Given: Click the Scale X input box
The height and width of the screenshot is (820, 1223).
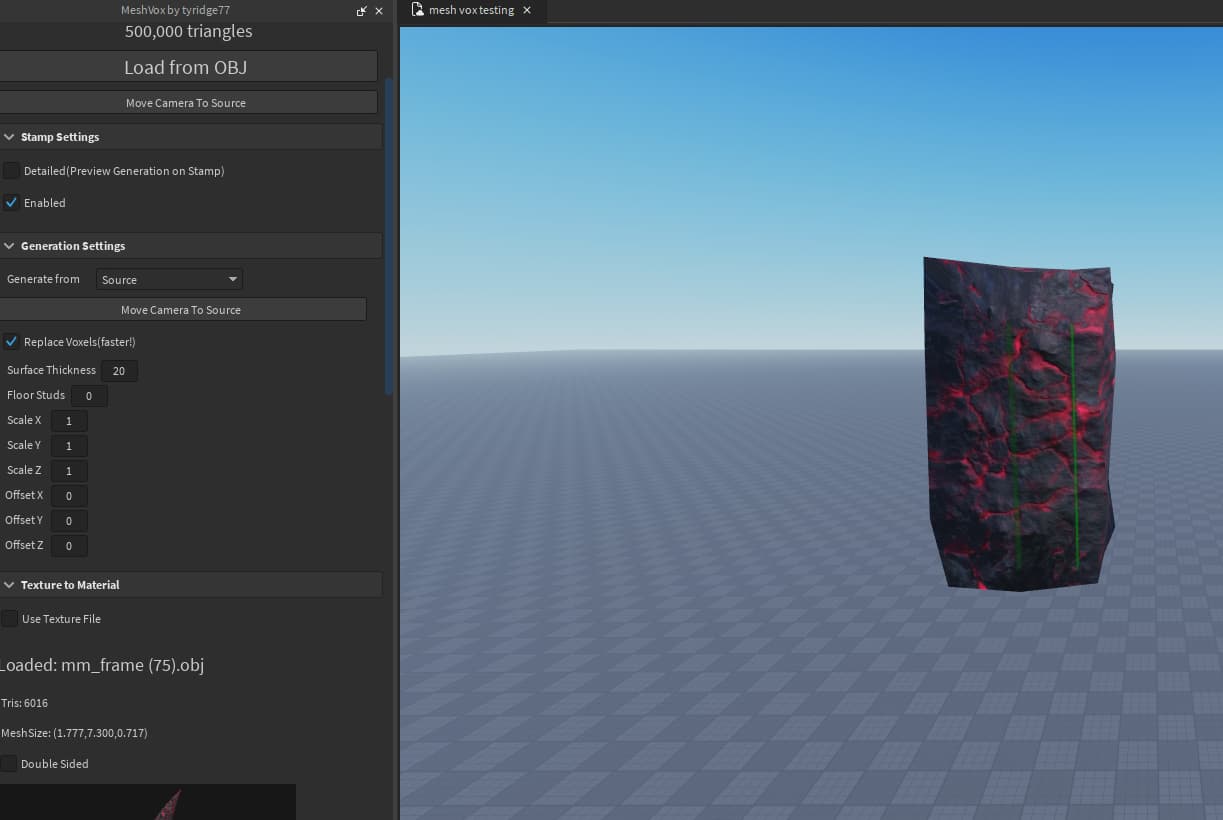Looking at the screenshot, I should (x=68, y=420).
